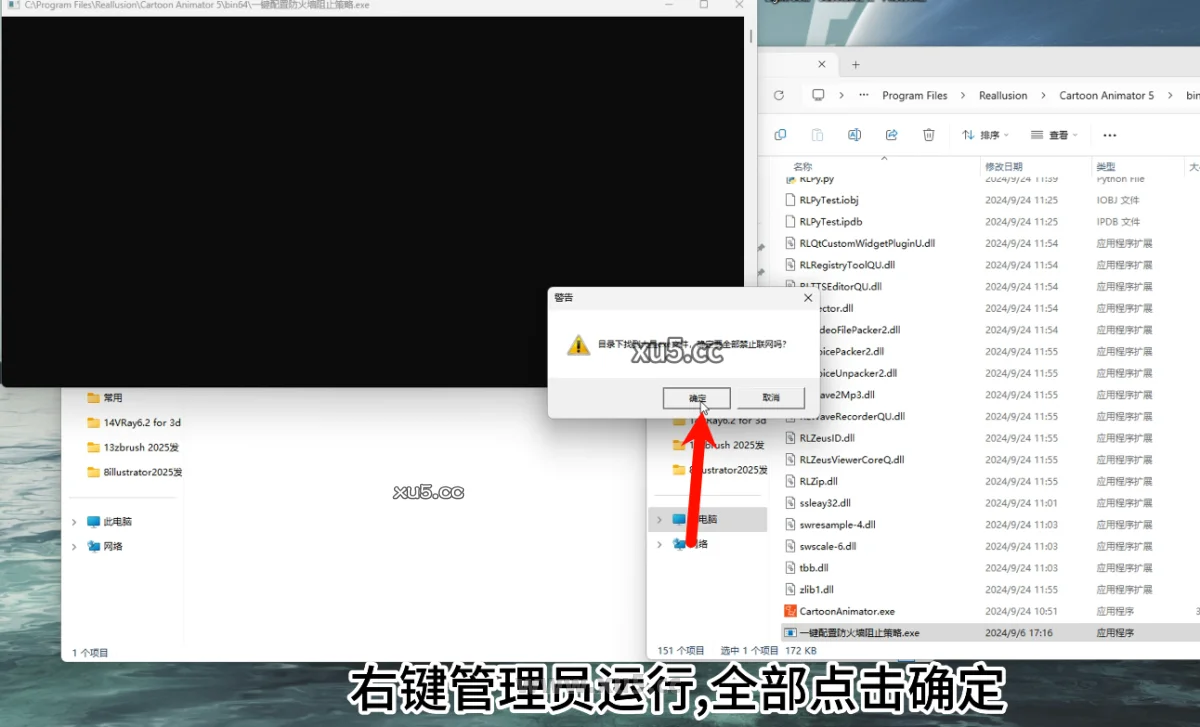The height and width of the screenshot is (727, 1200).
Task: Click the Delete (trash) icon in the toolbar
Action: [x=929, y=134]
